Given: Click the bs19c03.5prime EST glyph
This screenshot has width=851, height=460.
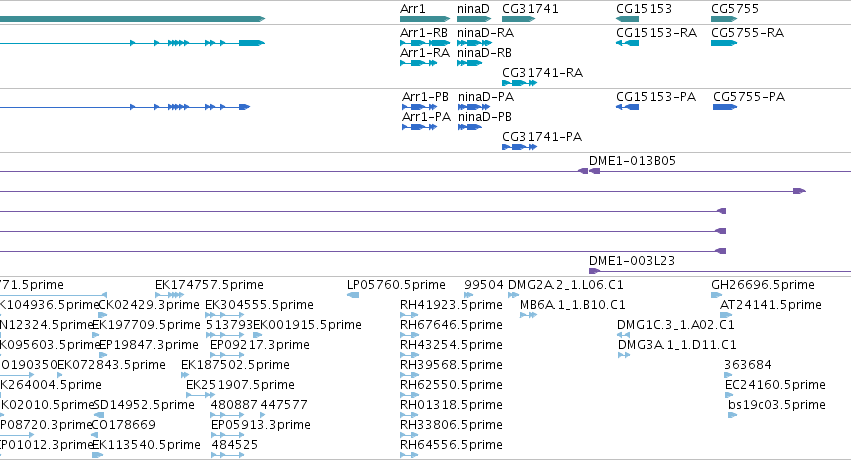Looking at the screenshot, I should click(x=733, y=416).
